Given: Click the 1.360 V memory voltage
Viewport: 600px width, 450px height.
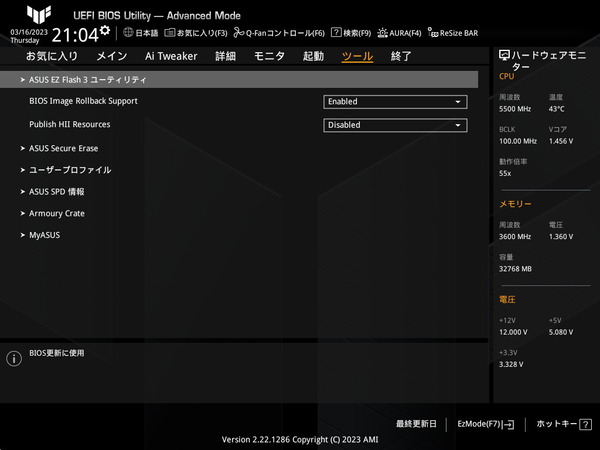Looking at the screenshot, I should pyautogui.click(x=561, y=236).
